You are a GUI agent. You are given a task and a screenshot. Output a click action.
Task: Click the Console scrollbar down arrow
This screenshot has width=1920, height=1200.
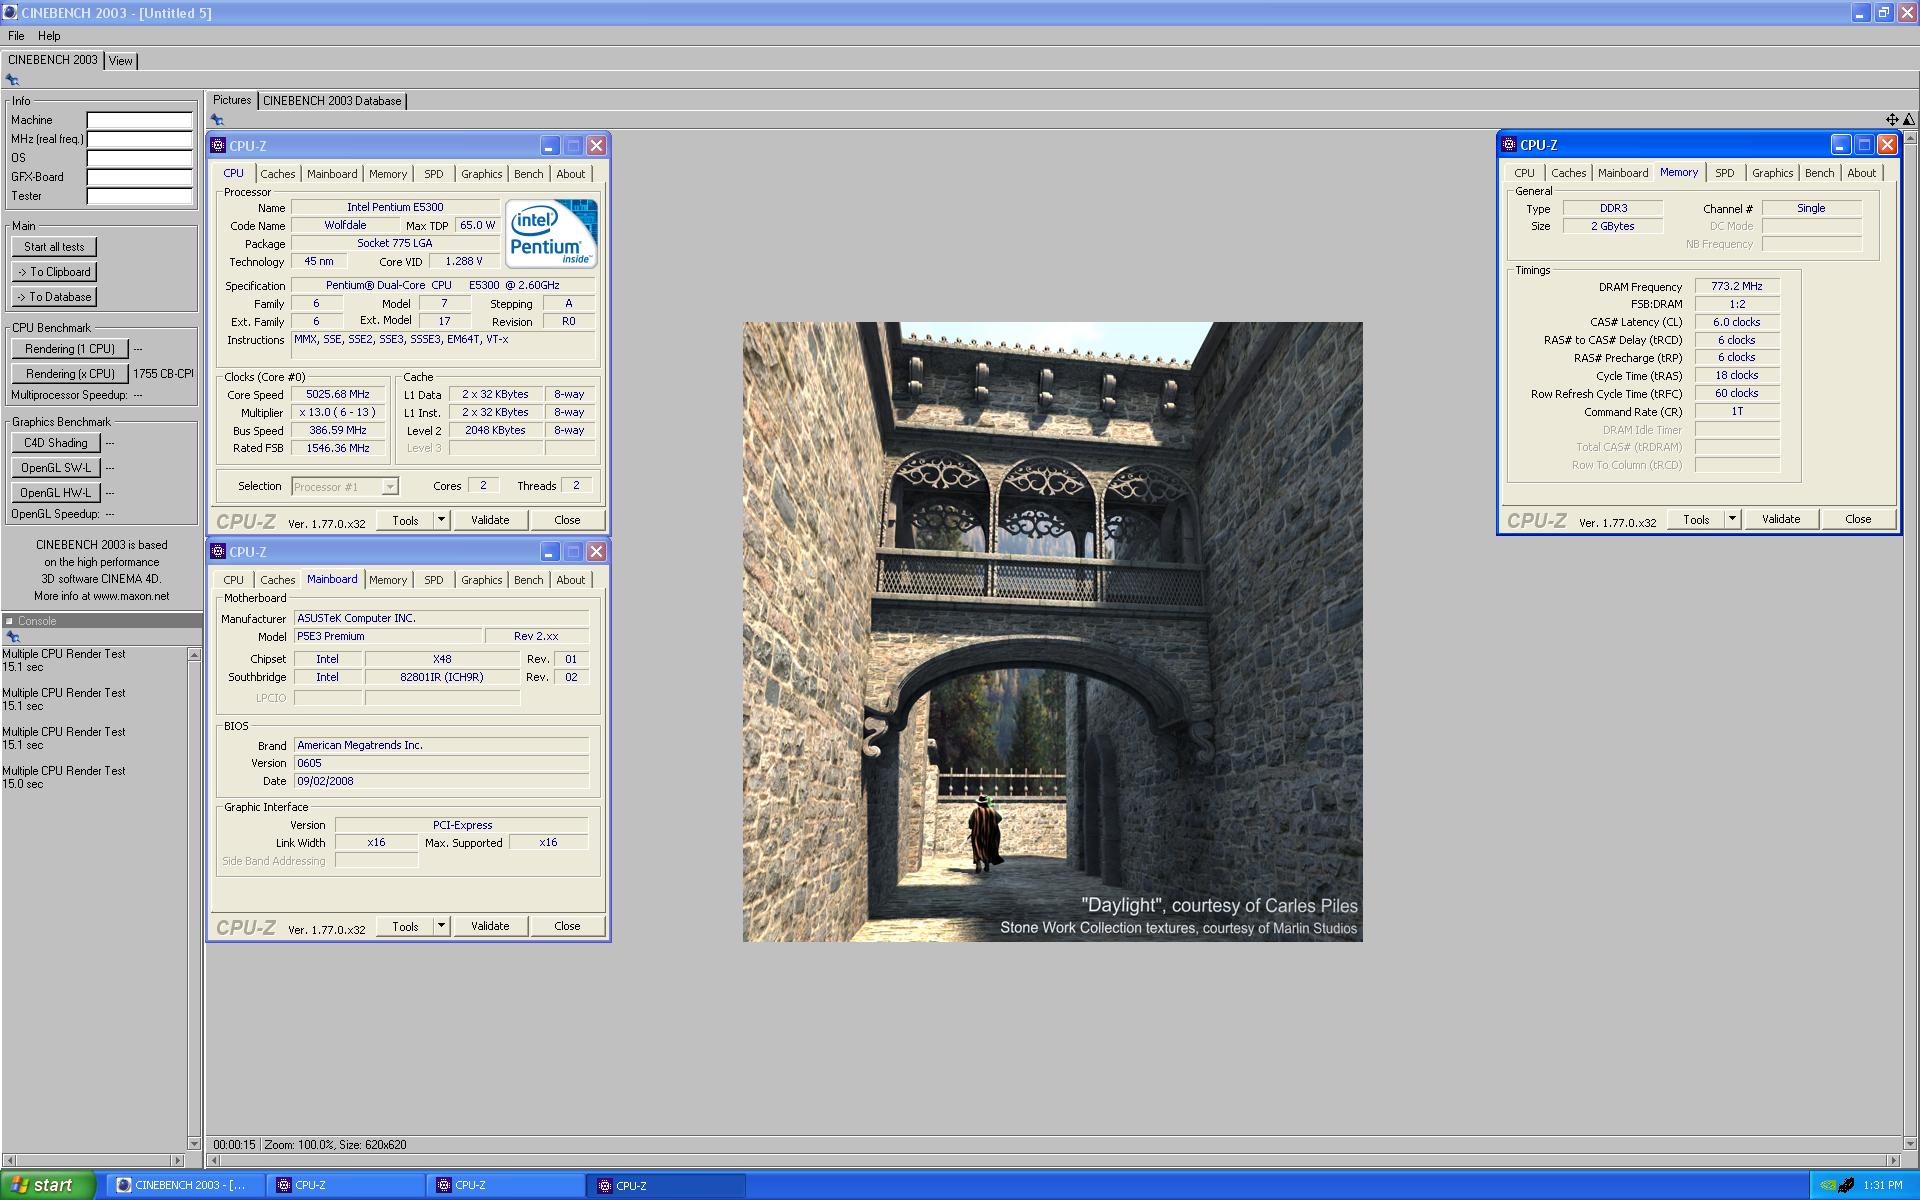(x=194, y=1143)
